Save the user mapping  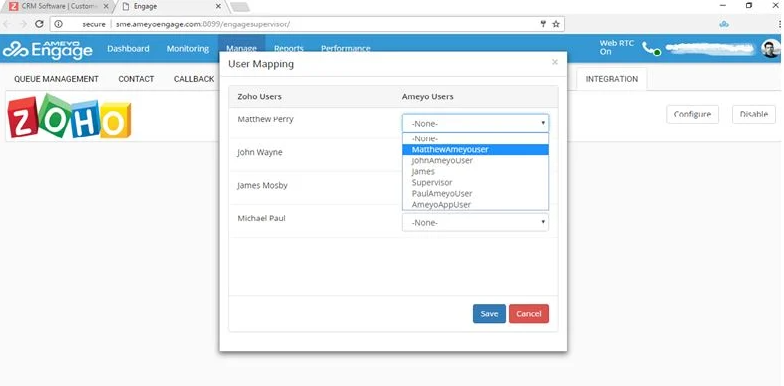pyautogui.click(x=489, y=314)
